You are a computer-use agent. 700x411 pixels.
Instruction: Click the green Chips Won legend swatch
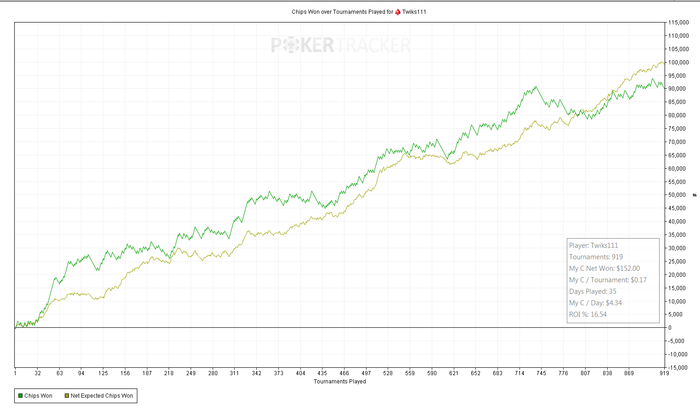[x=20, y=396]
